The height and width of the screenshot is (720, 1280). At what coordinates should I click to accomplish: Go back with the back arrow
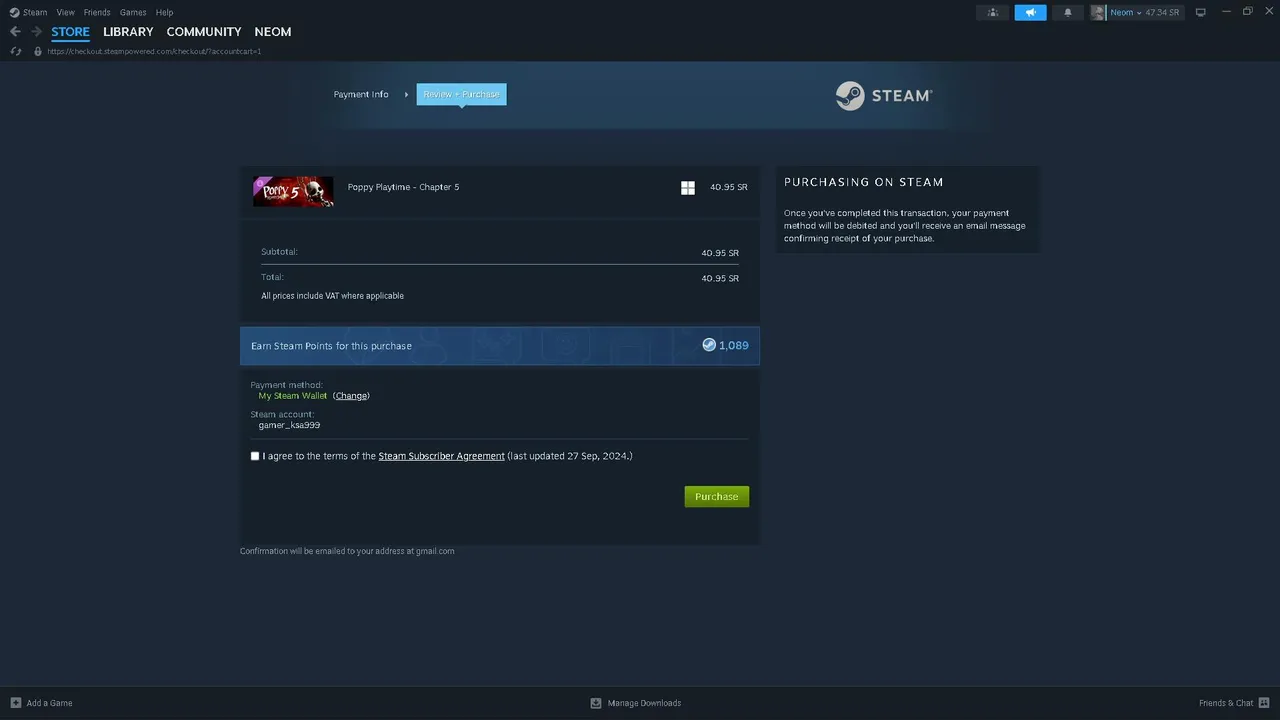tap(15, 32)
